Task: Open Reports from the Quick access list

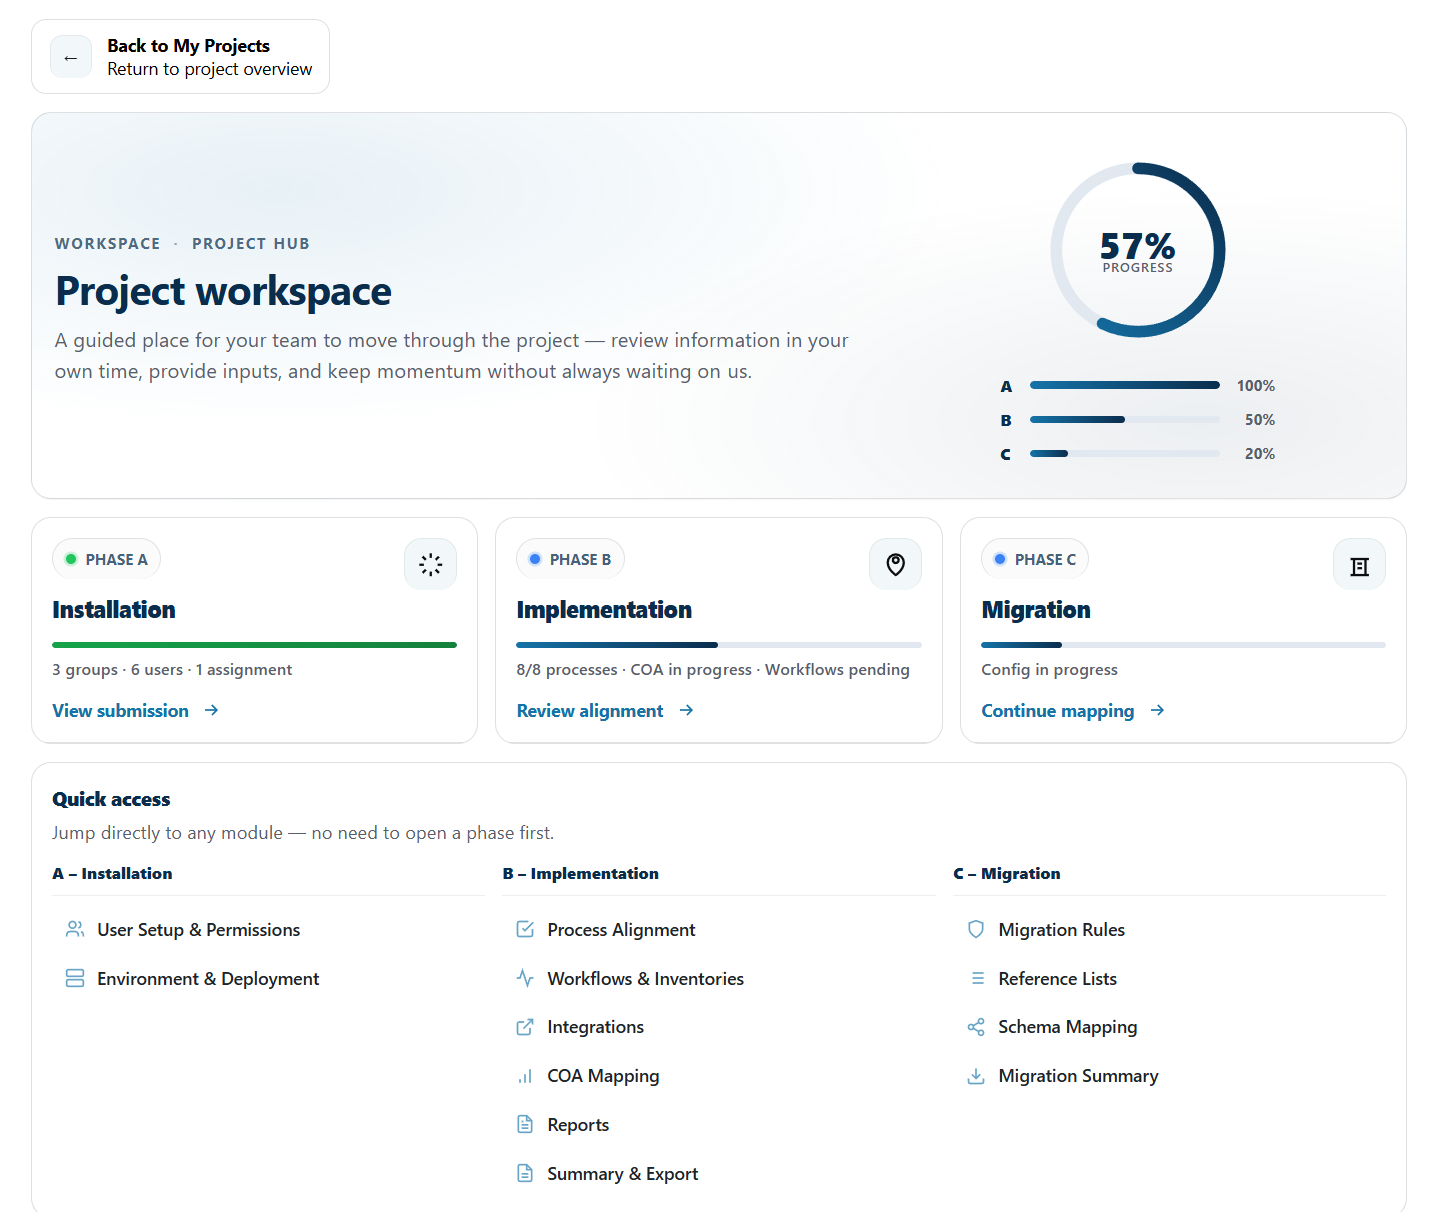Action: click(578, 1124)
